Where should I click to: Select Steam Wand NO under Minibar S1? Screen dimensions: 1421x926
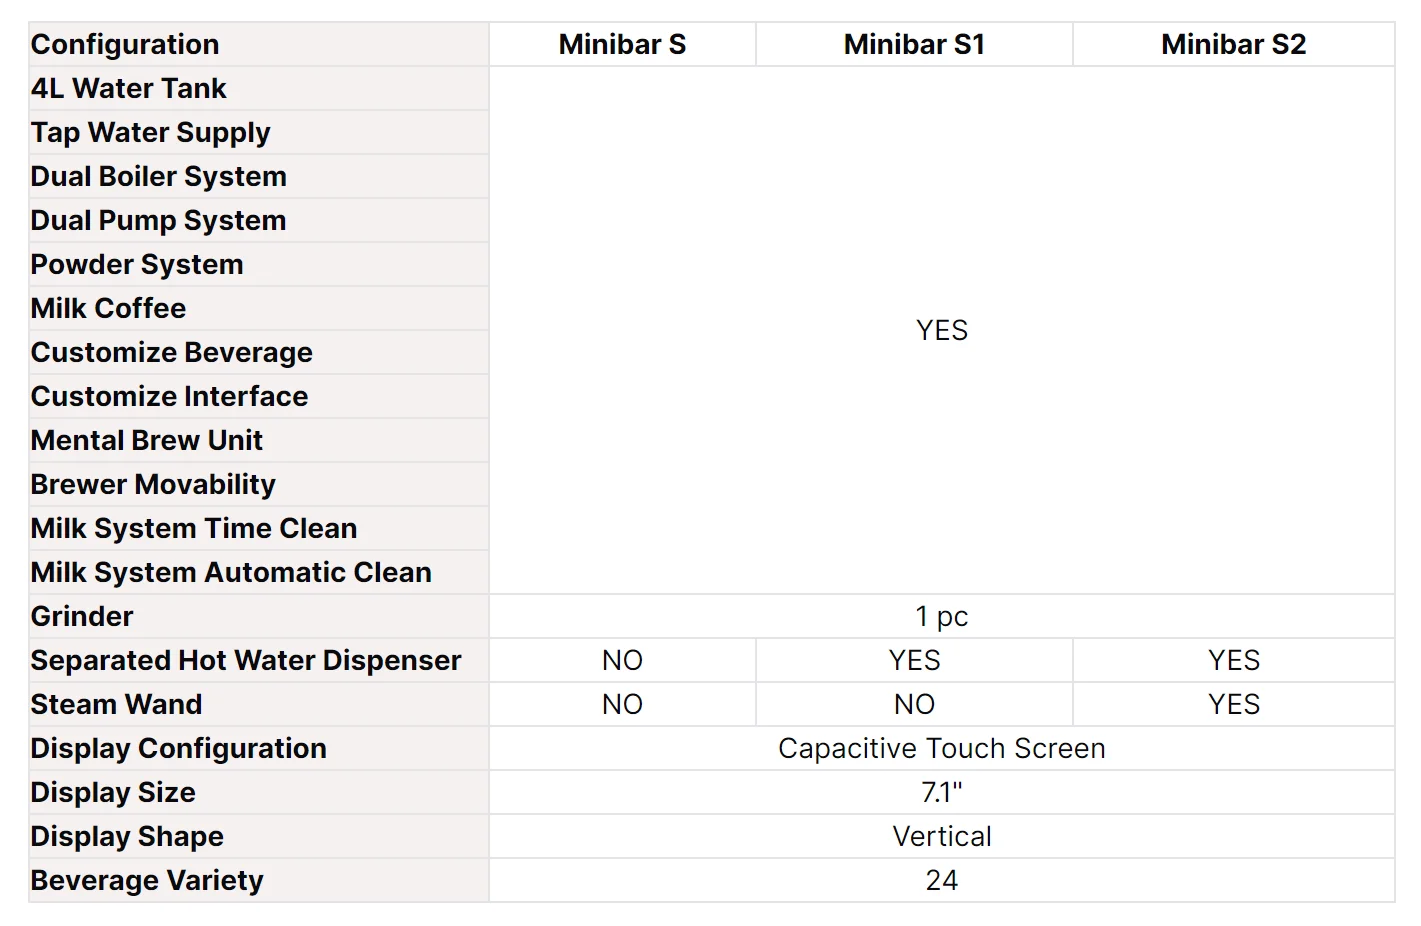914,705
